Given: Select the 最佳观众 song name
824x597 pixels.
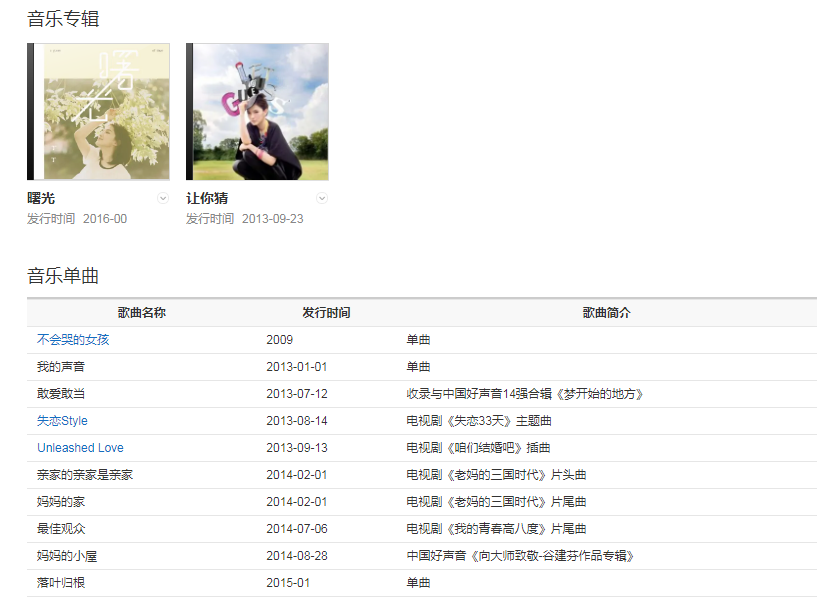Looking at the screenshot, I should [61, 529].
